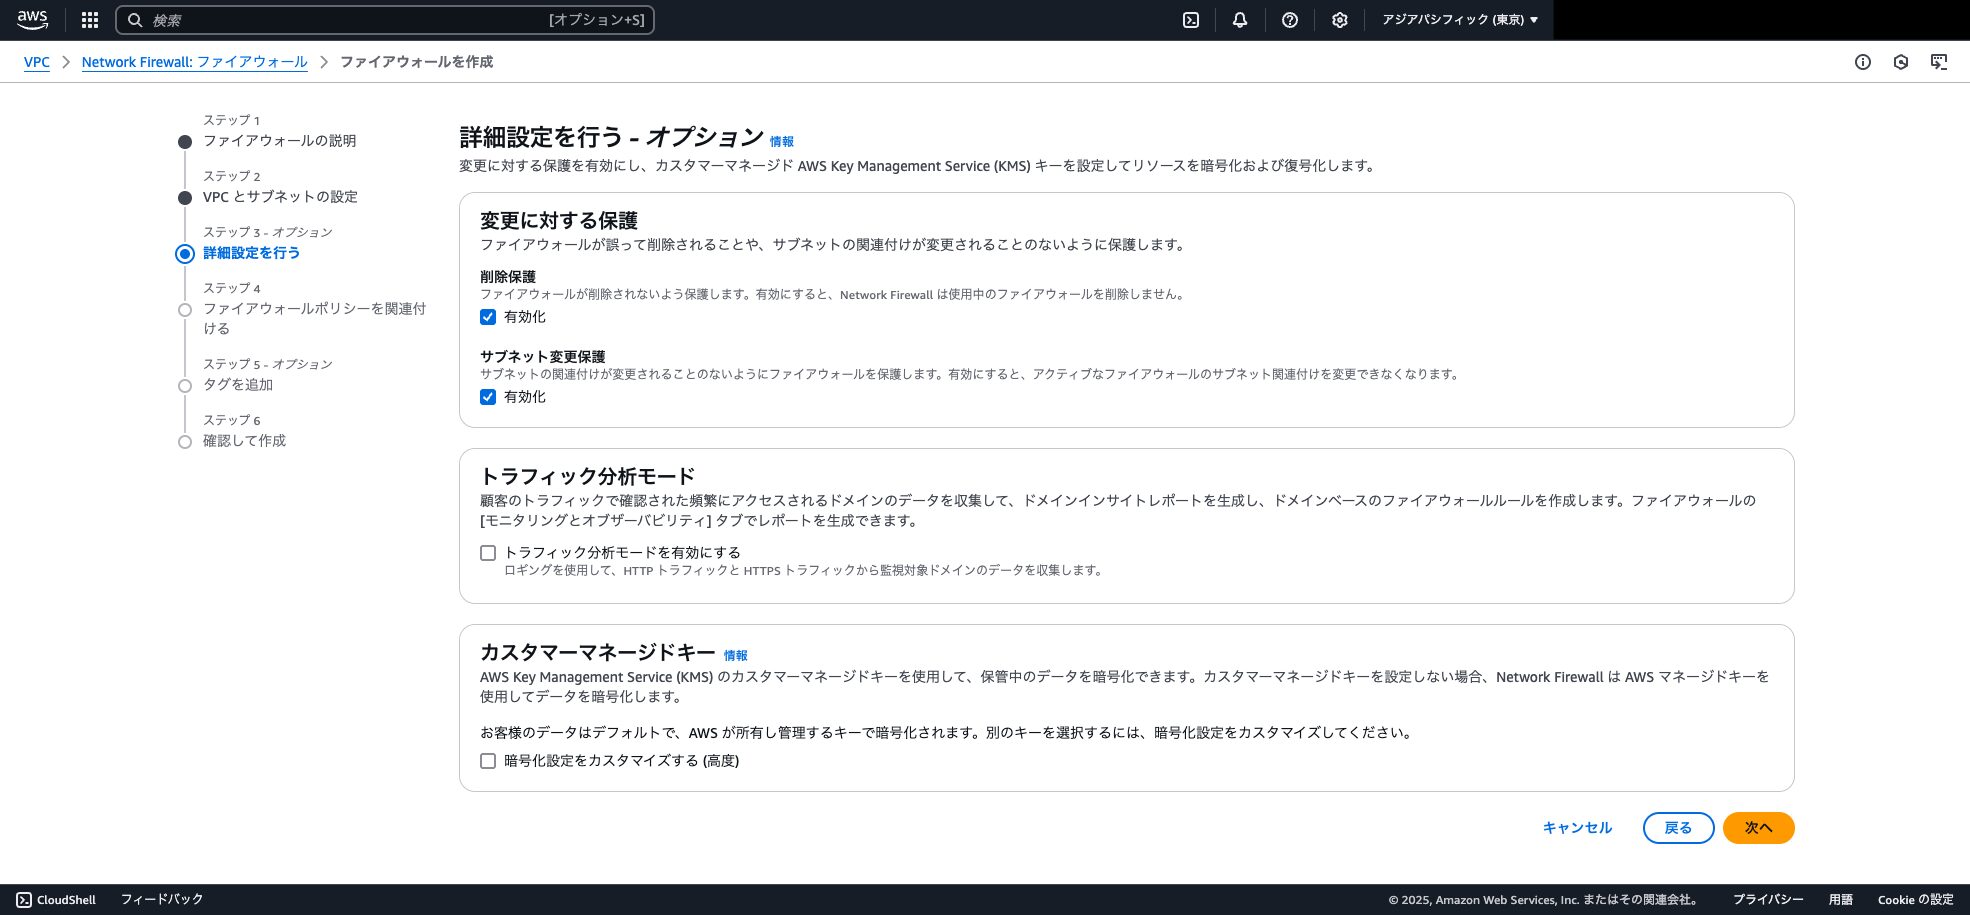Select step 4 ファイアウォールポリシーを関連付ける
This screenshot has width=1970, height=915.
pos(314,318)
